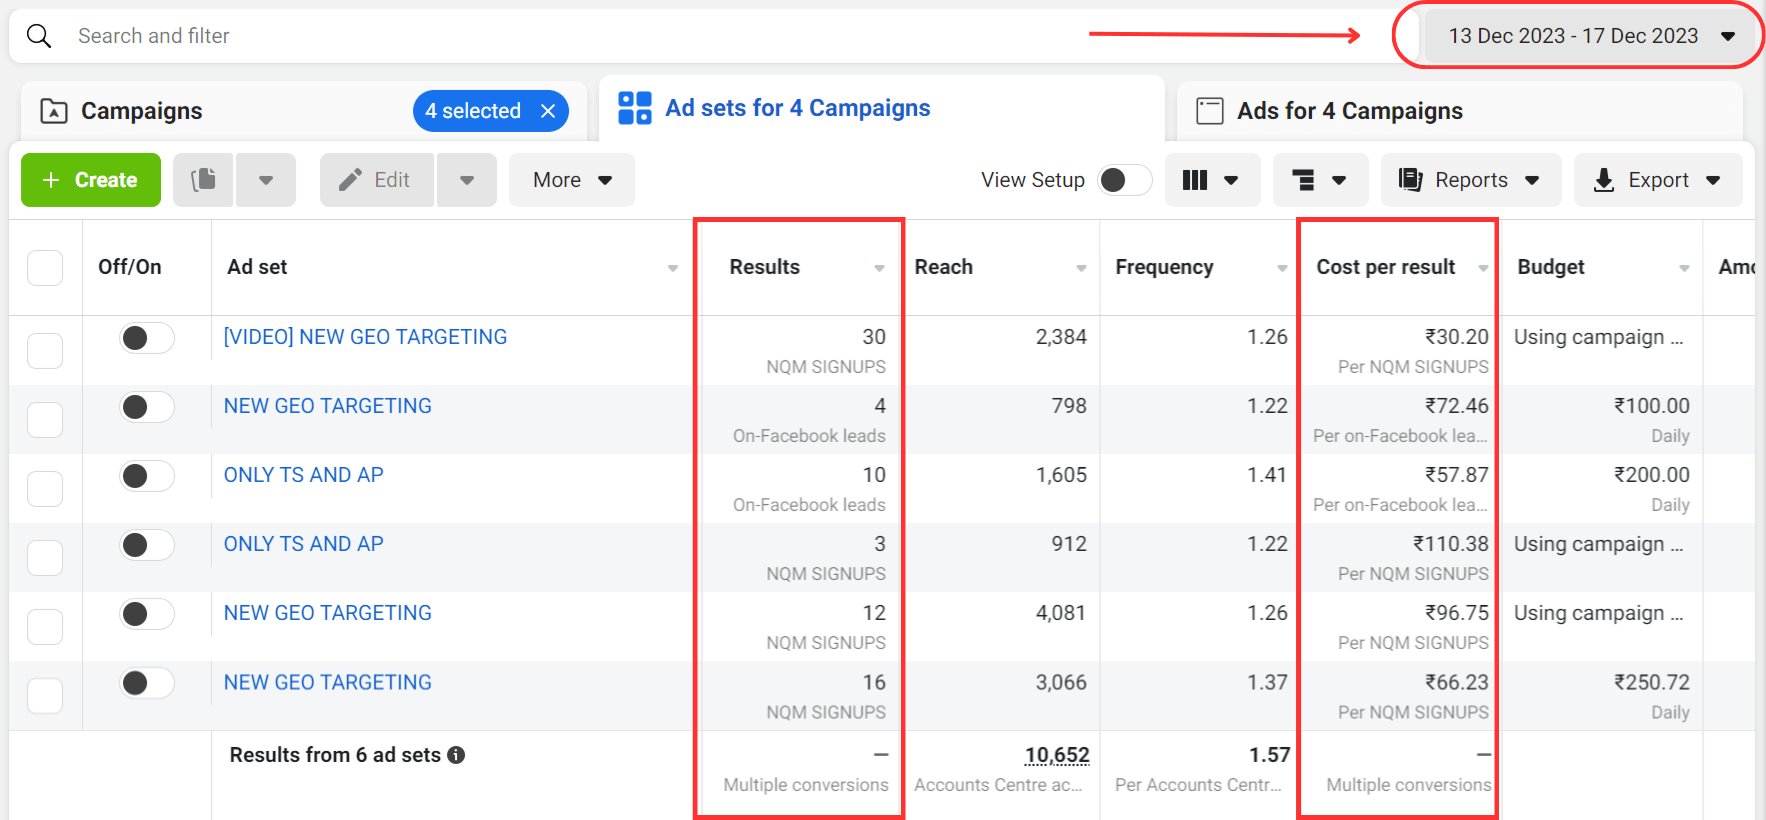Click the search magnifier icon
The width and height of the screenshot is (1766, 820).
pyautogui.click(x=39, y=36)
